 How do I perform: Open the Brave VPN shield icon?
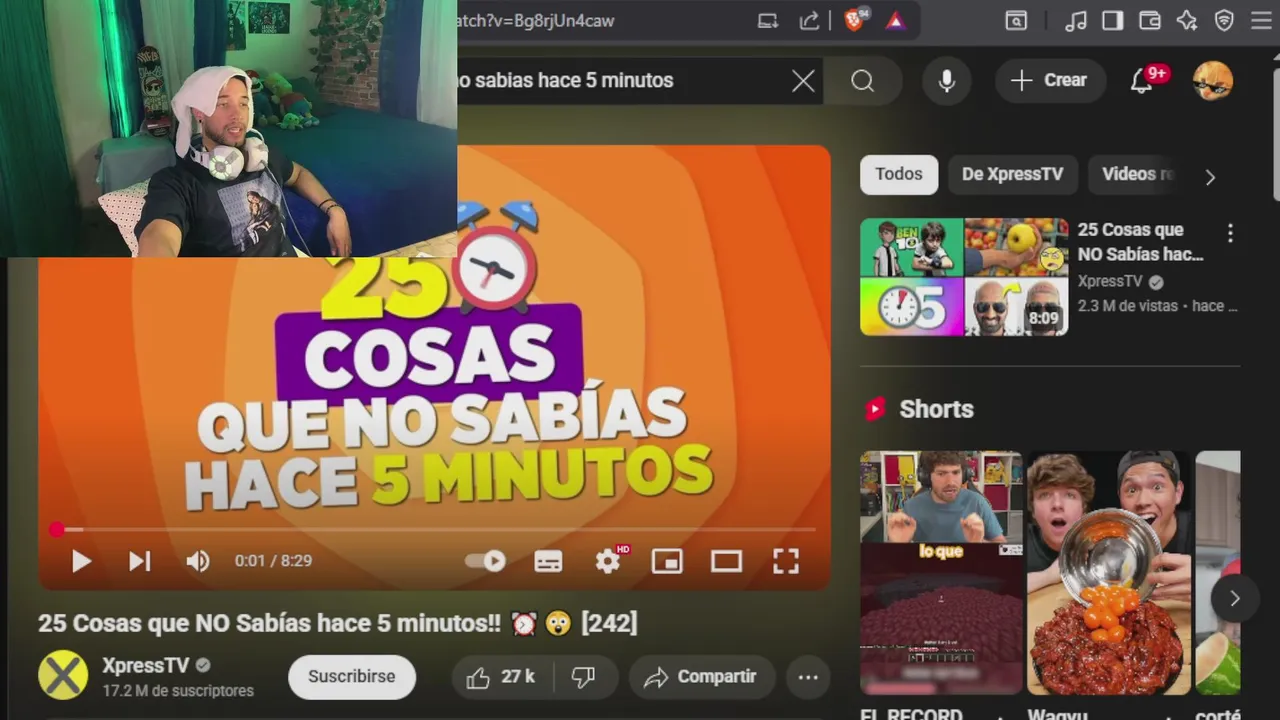[x=1224, y=20]
